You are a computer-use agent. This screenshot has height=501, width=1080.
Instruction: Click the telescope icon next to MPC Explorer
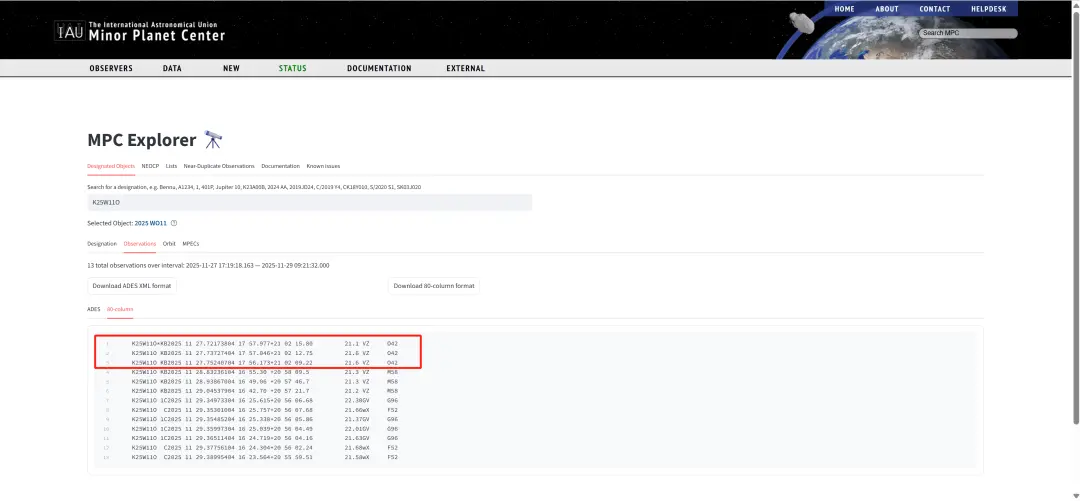tap(214, 139)
